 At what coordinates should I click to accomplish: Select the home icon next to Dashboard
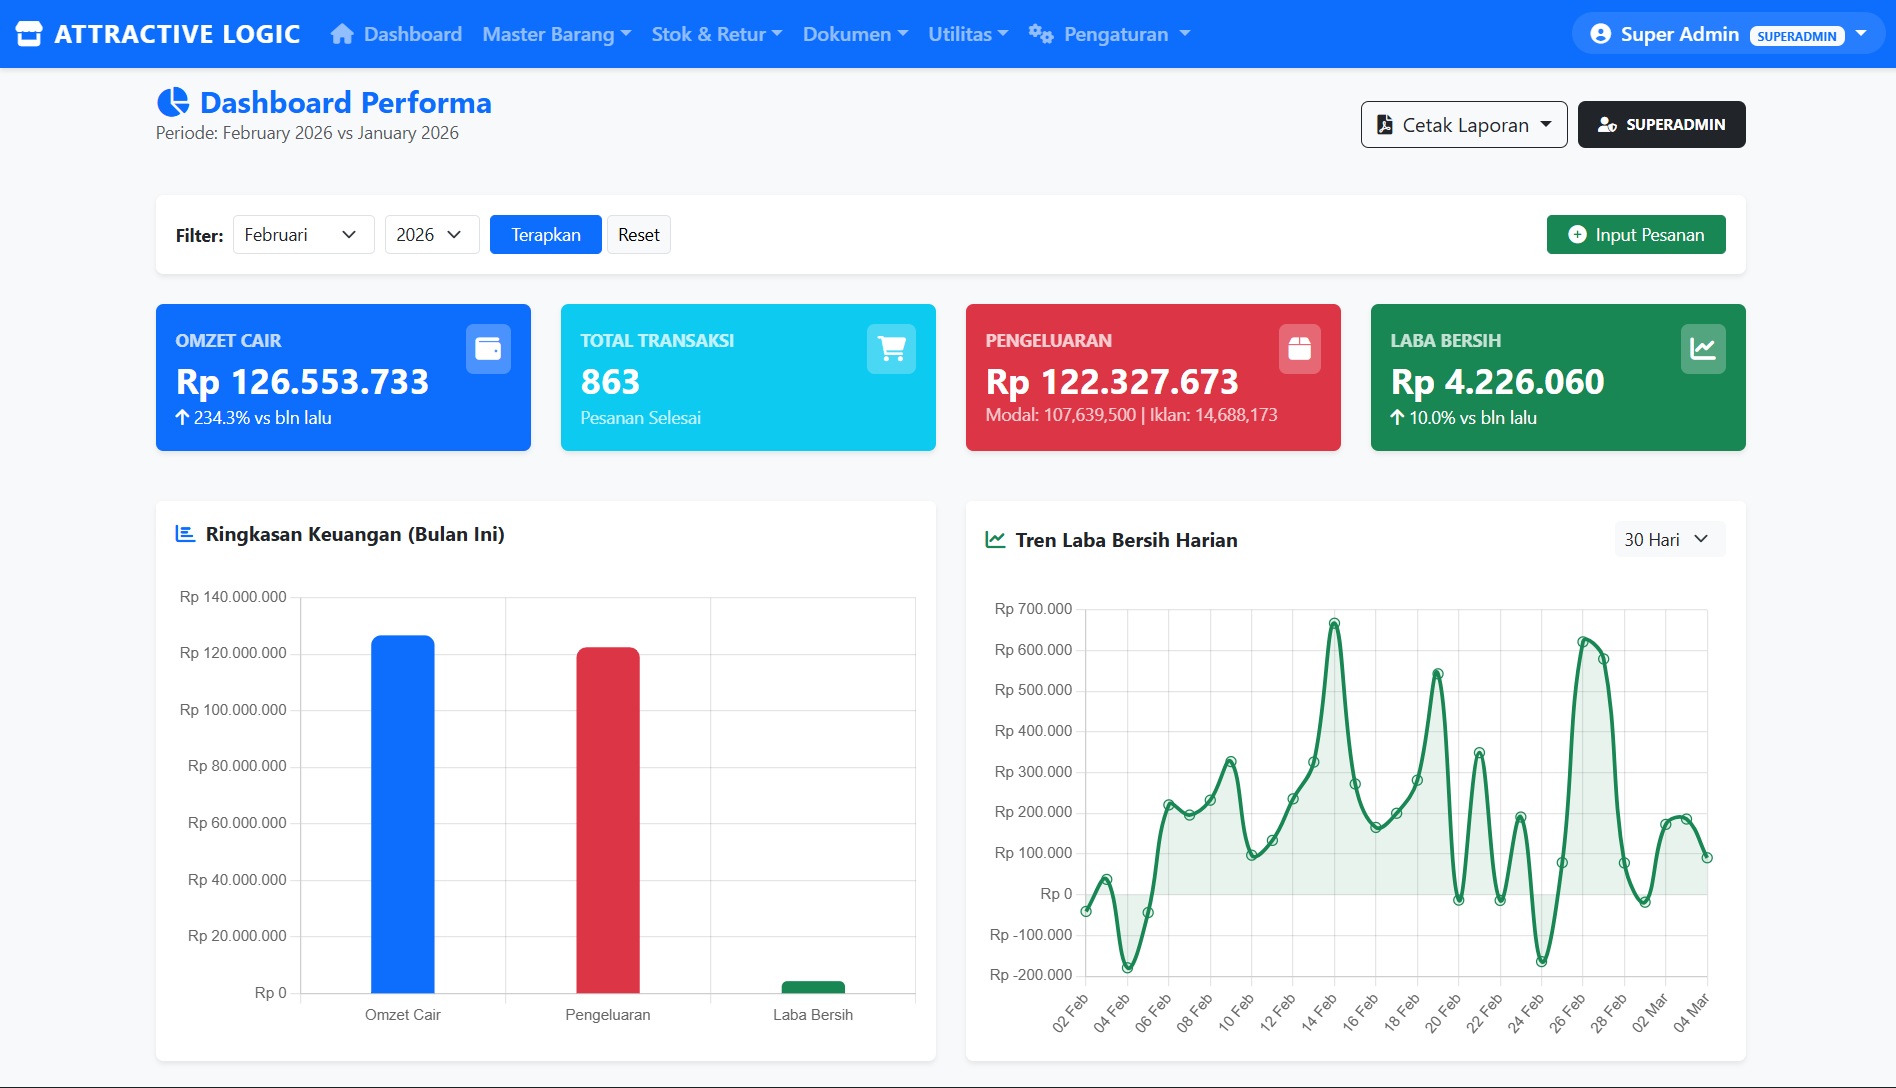point(340,33)
